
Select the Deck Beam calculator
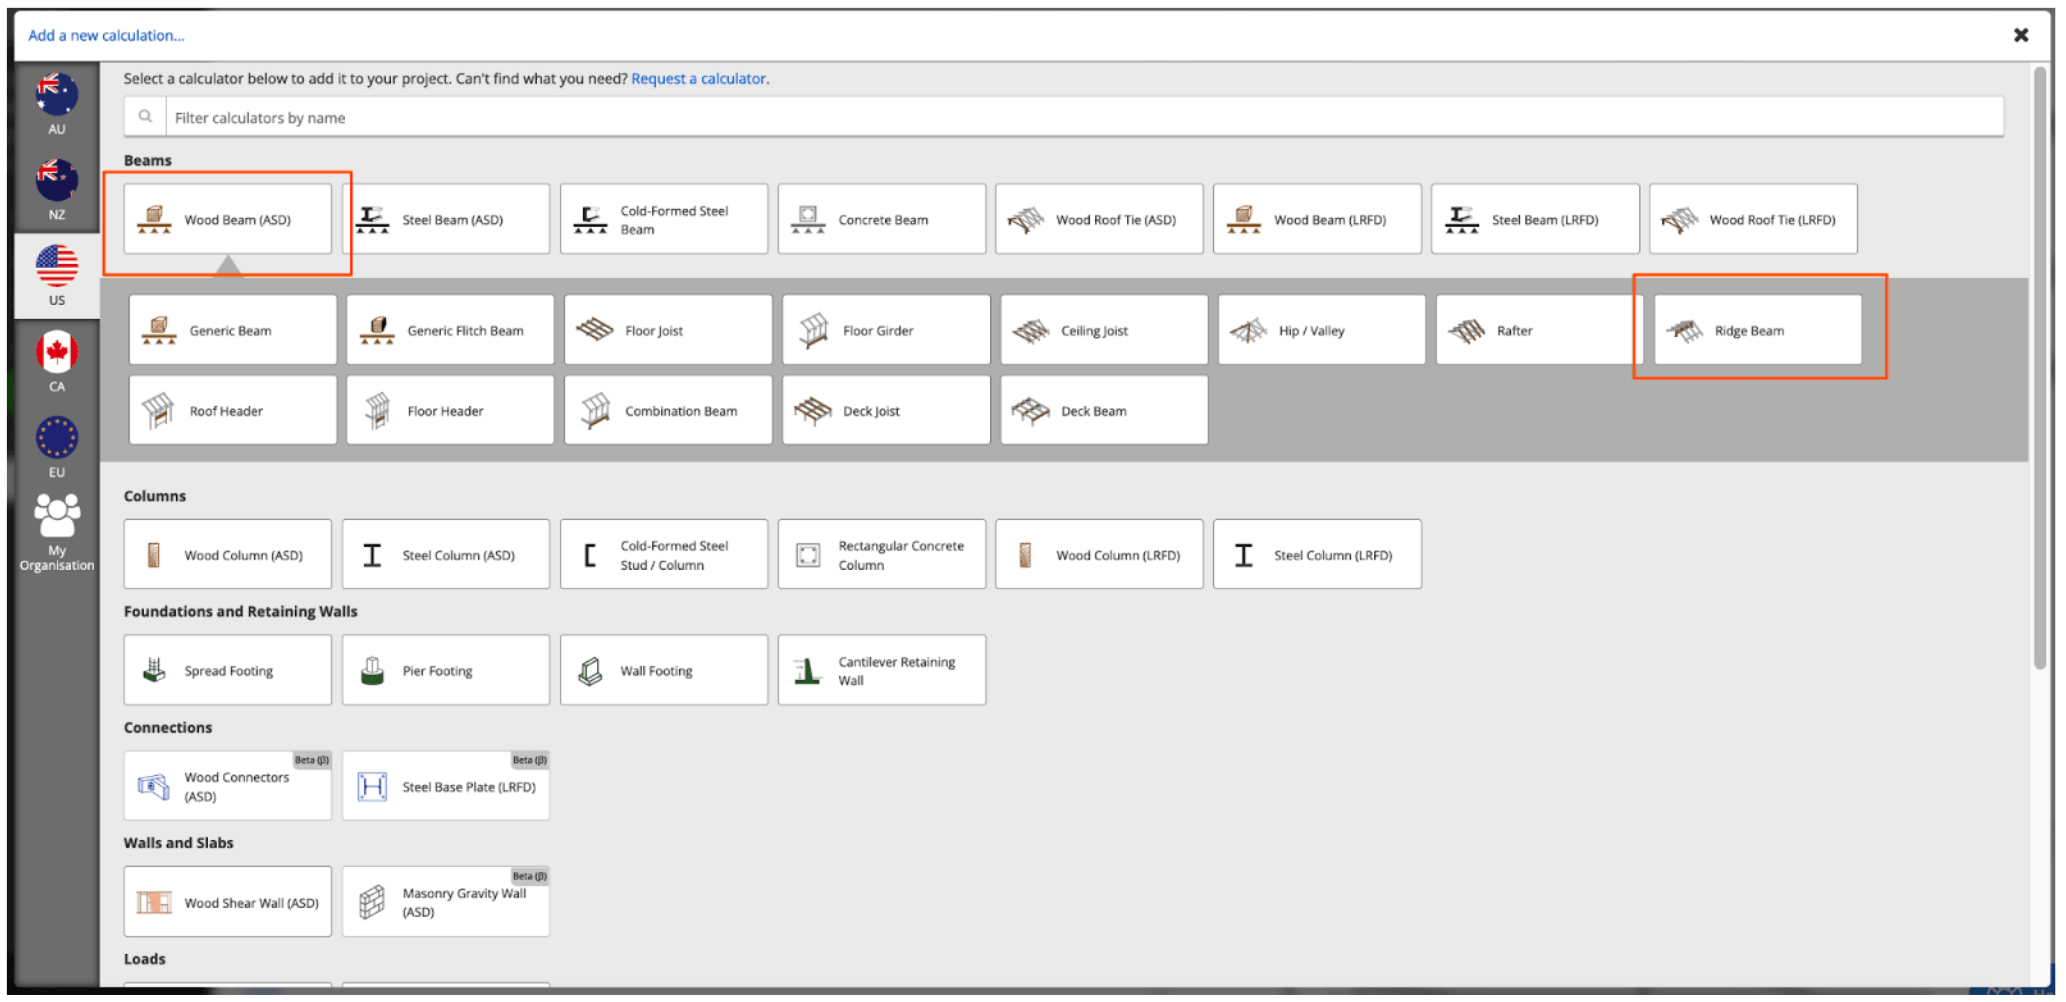coord(1104,410)
